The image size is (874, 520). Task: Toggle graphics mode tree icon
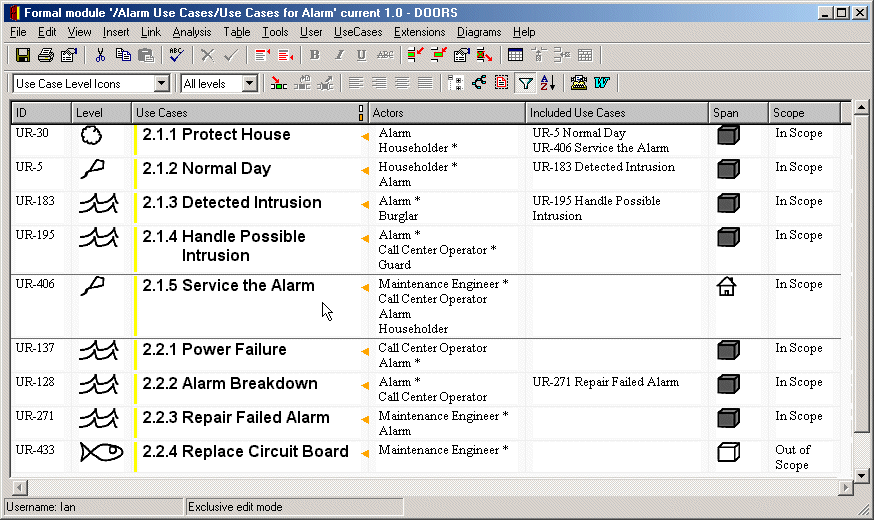pos(478,84)
